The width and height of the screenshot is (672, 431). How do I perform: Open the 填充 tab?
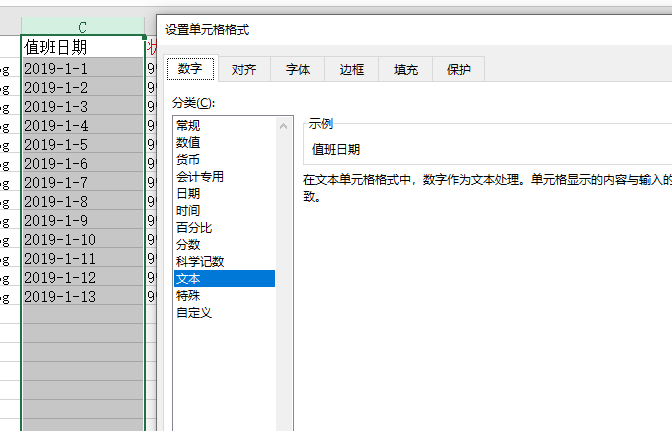406,69
